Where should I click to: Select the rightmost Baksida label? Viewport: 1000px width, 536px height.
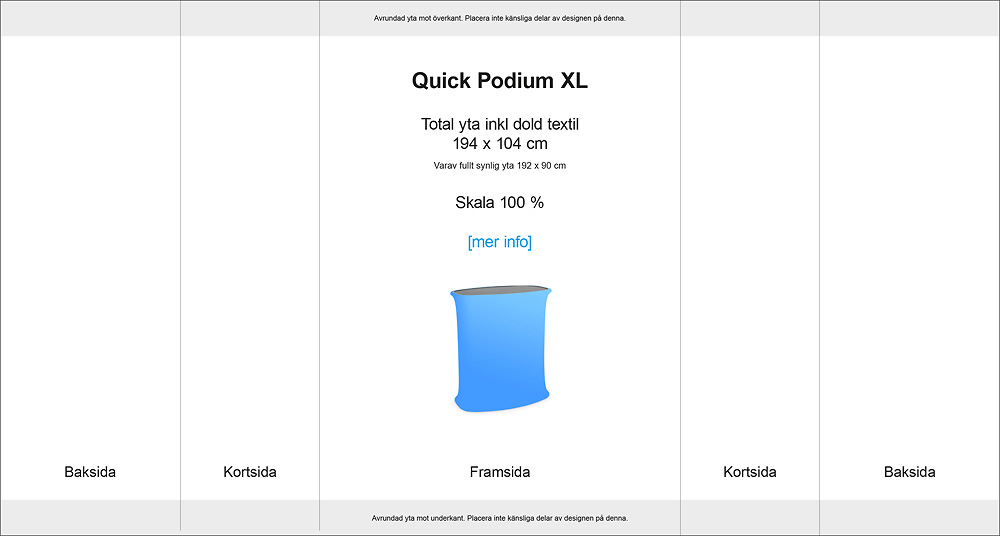909,472
